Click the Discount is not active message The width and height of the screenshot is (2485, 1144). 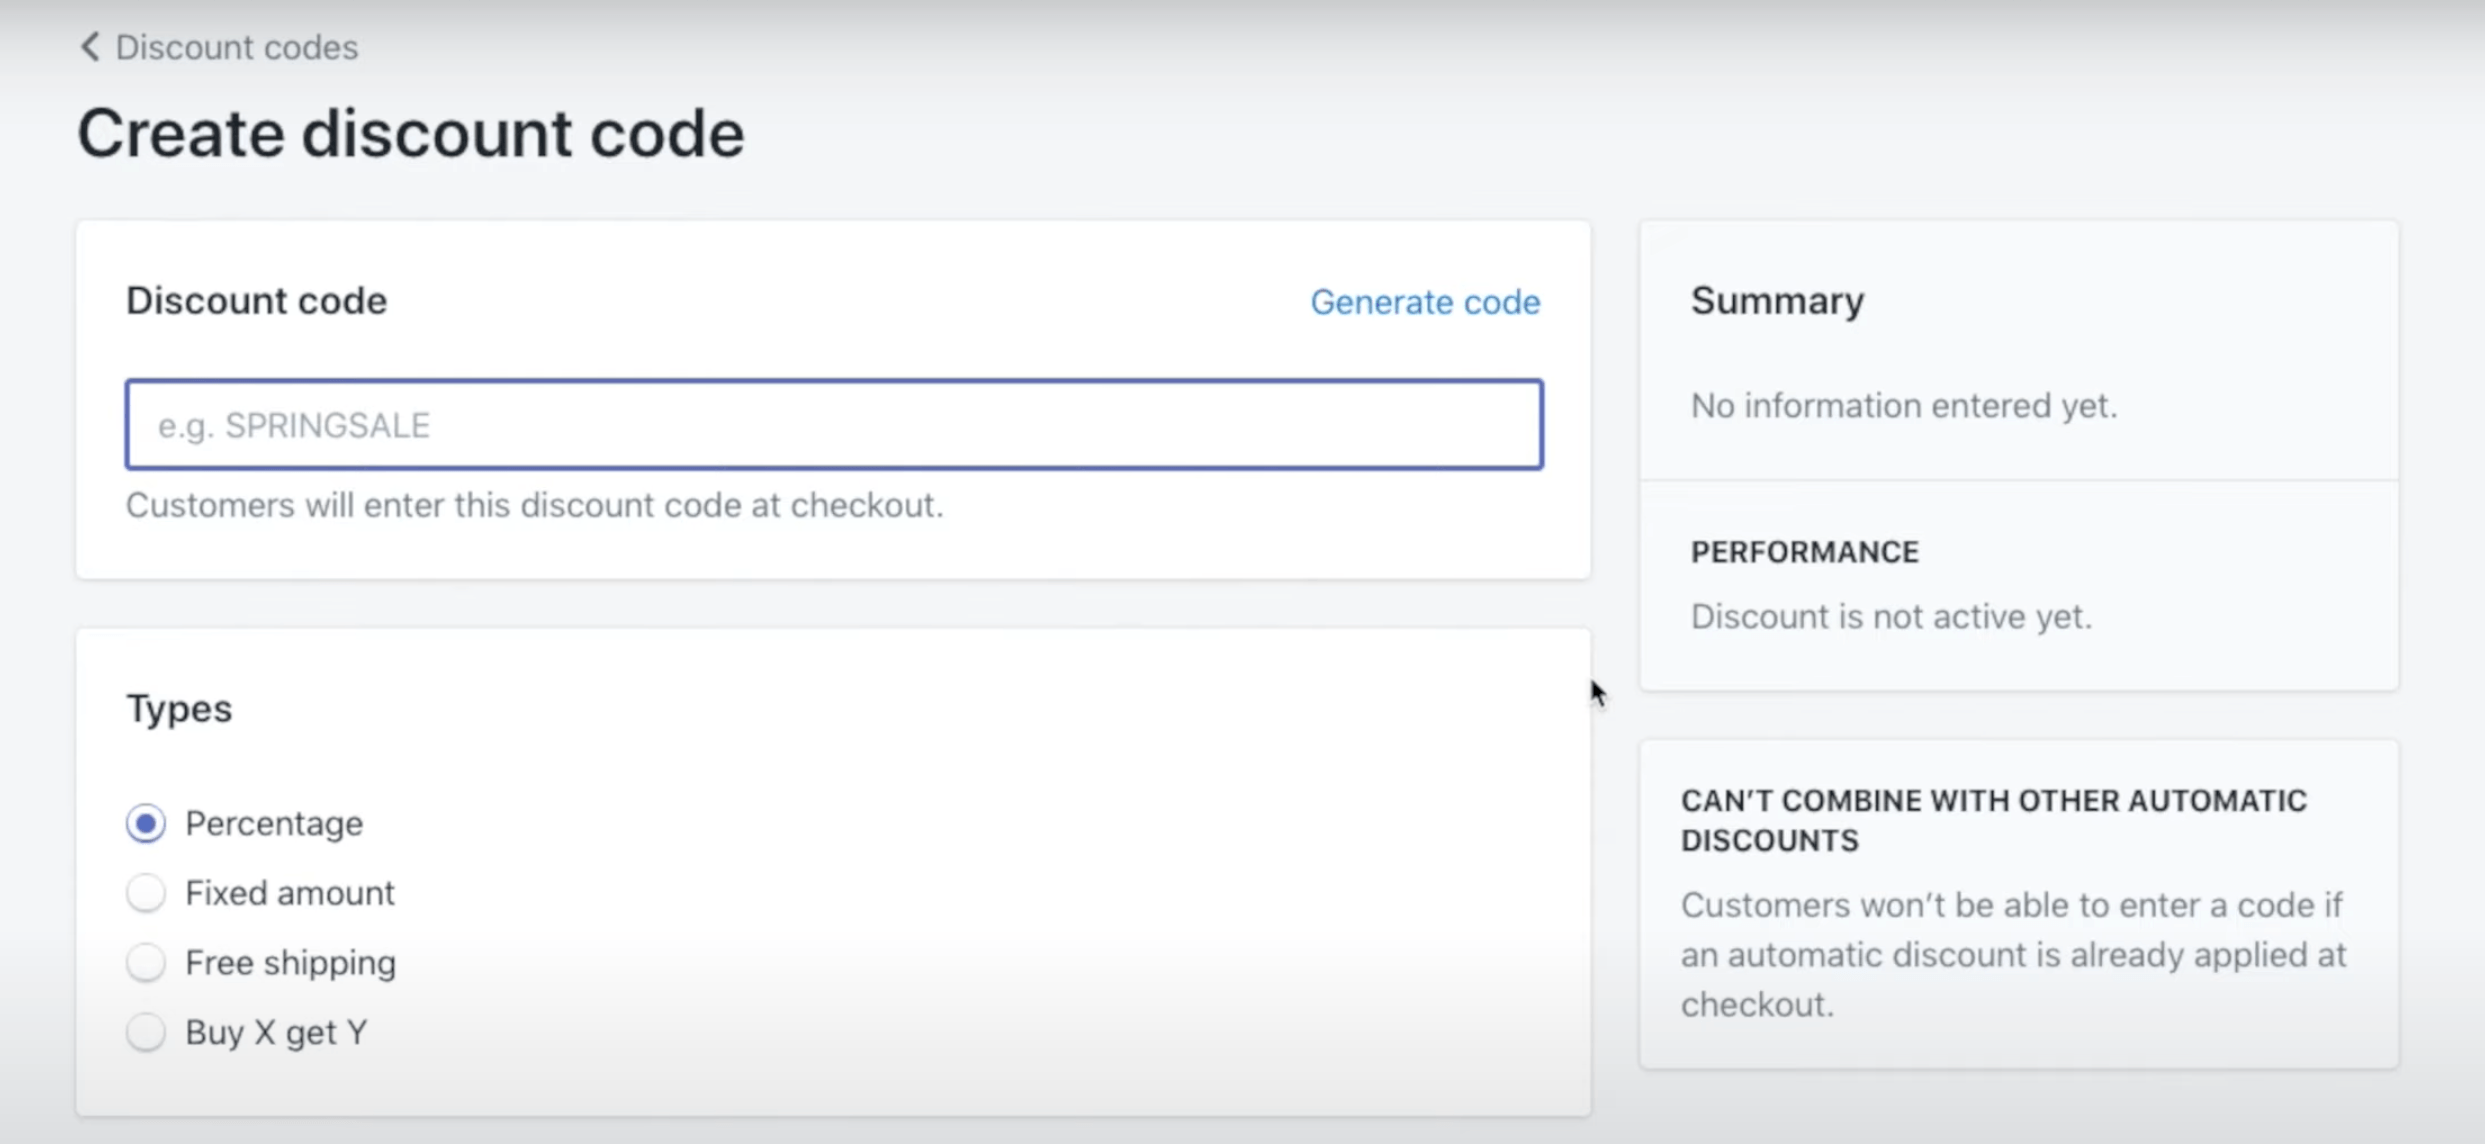click(x=1890, y=616)
